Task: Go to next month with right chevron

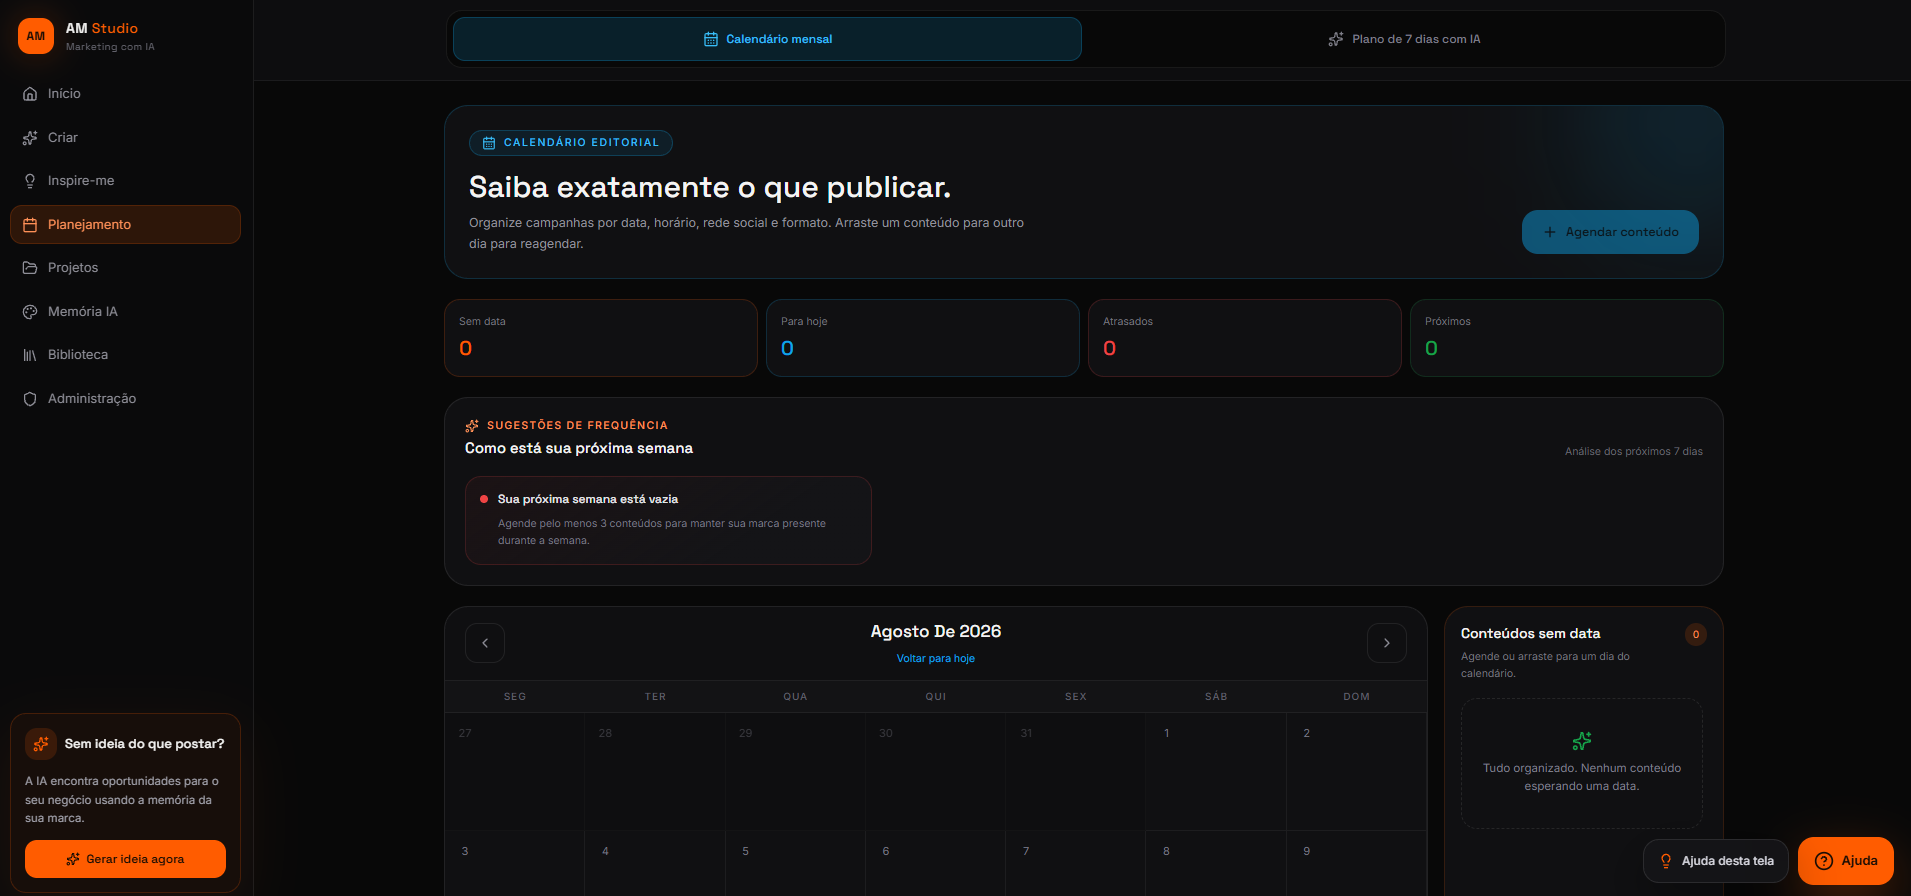Action: point(1387,643)
